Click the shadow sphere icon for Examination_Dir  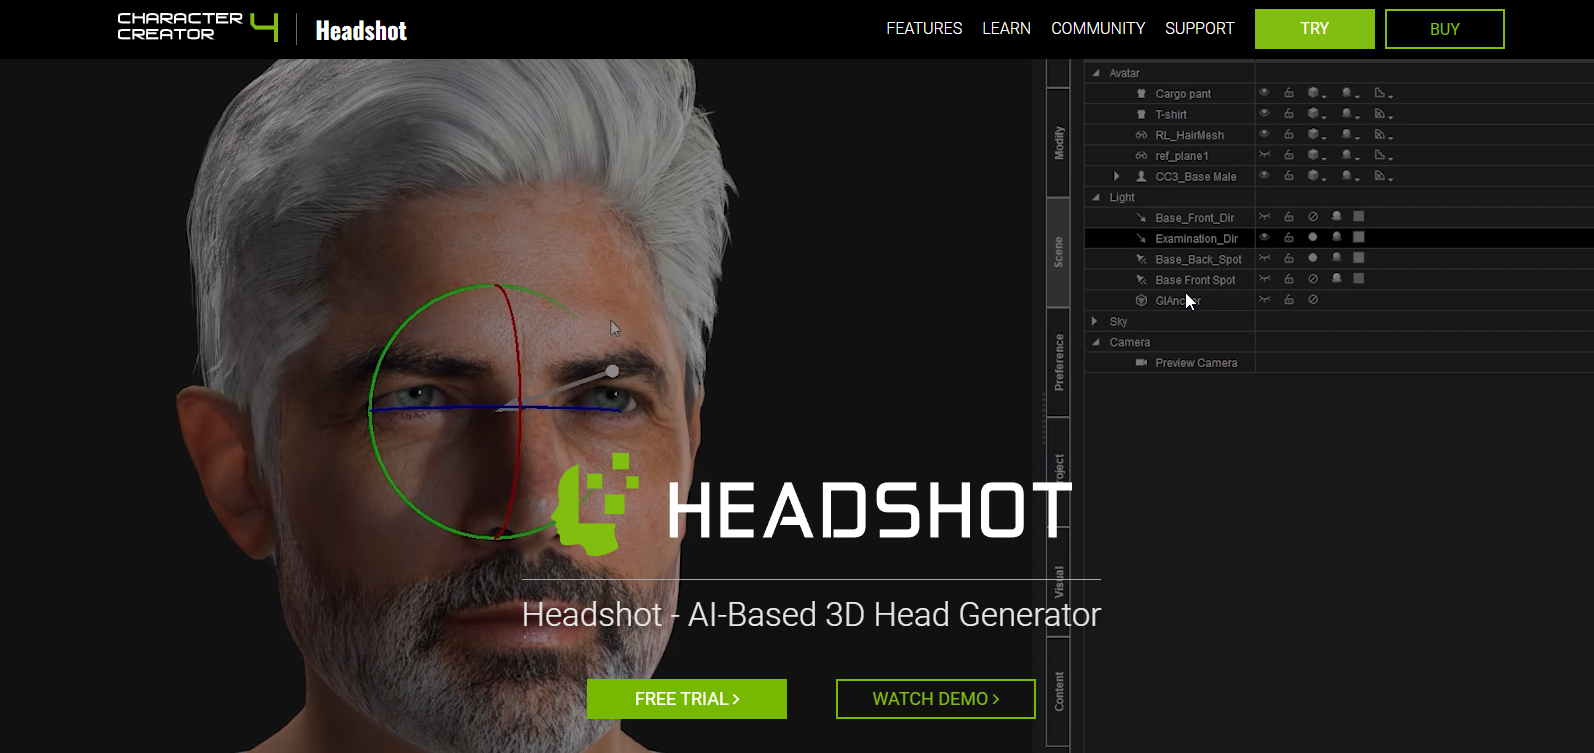[x=1337, y=238]
